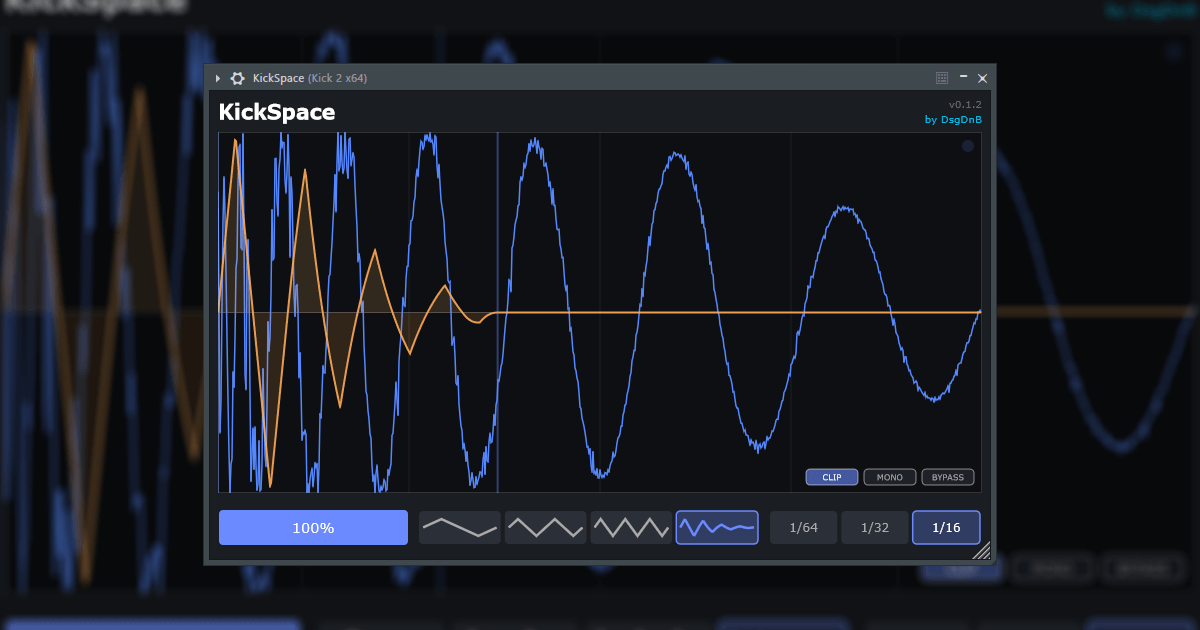Click the v0.1.2 version label

click(966, 103)
